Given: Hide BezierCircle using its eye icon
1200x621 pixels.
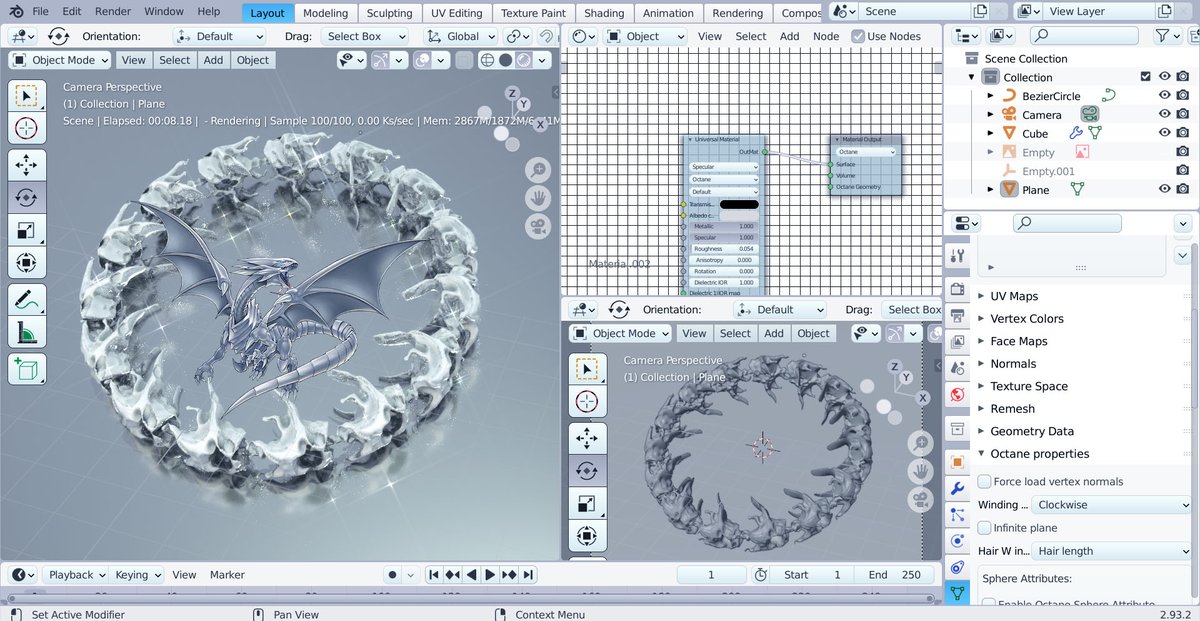Looking at the screenshot, I should pos(1165,96).
